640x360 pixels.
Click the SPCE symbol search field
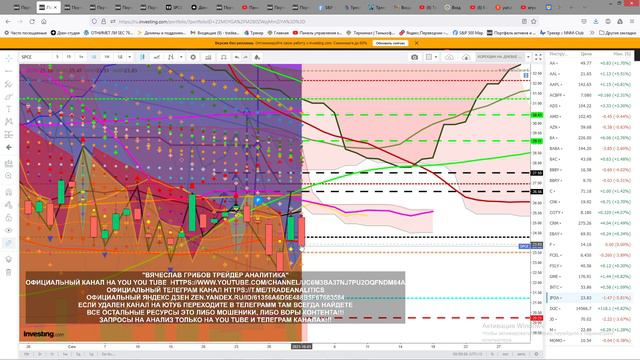coord(36,57)
